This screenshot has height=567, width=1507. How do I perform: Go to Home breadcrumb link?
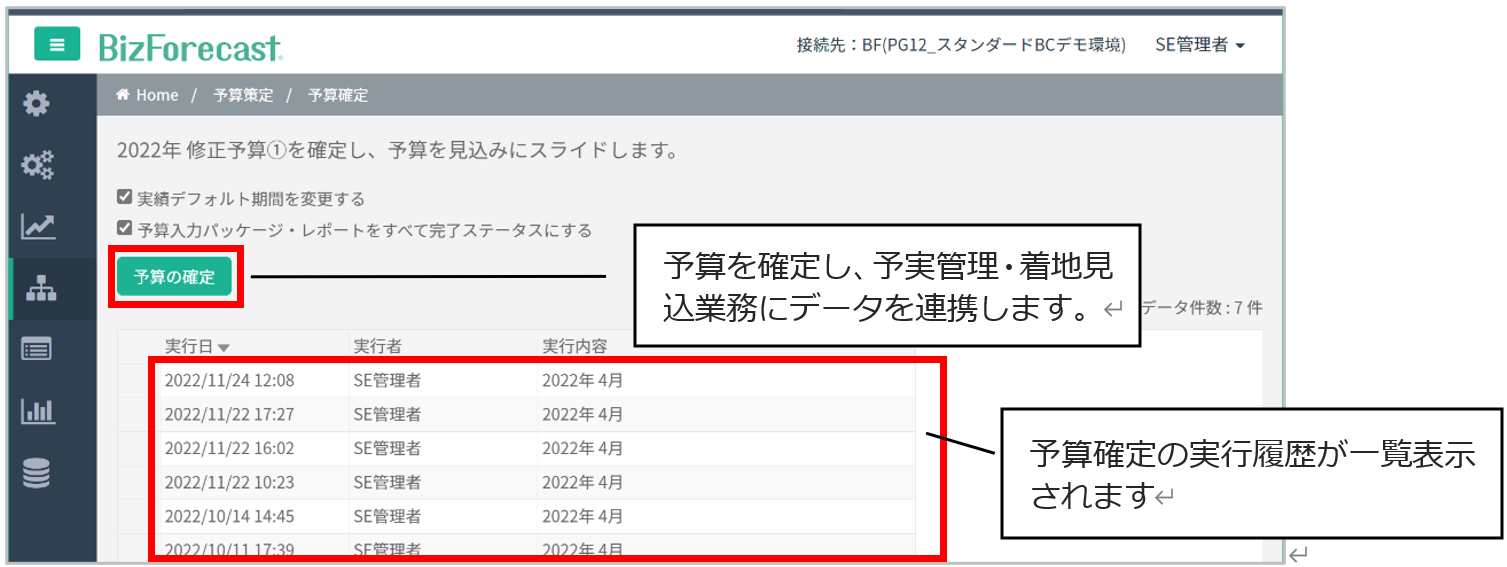[148, 95]
